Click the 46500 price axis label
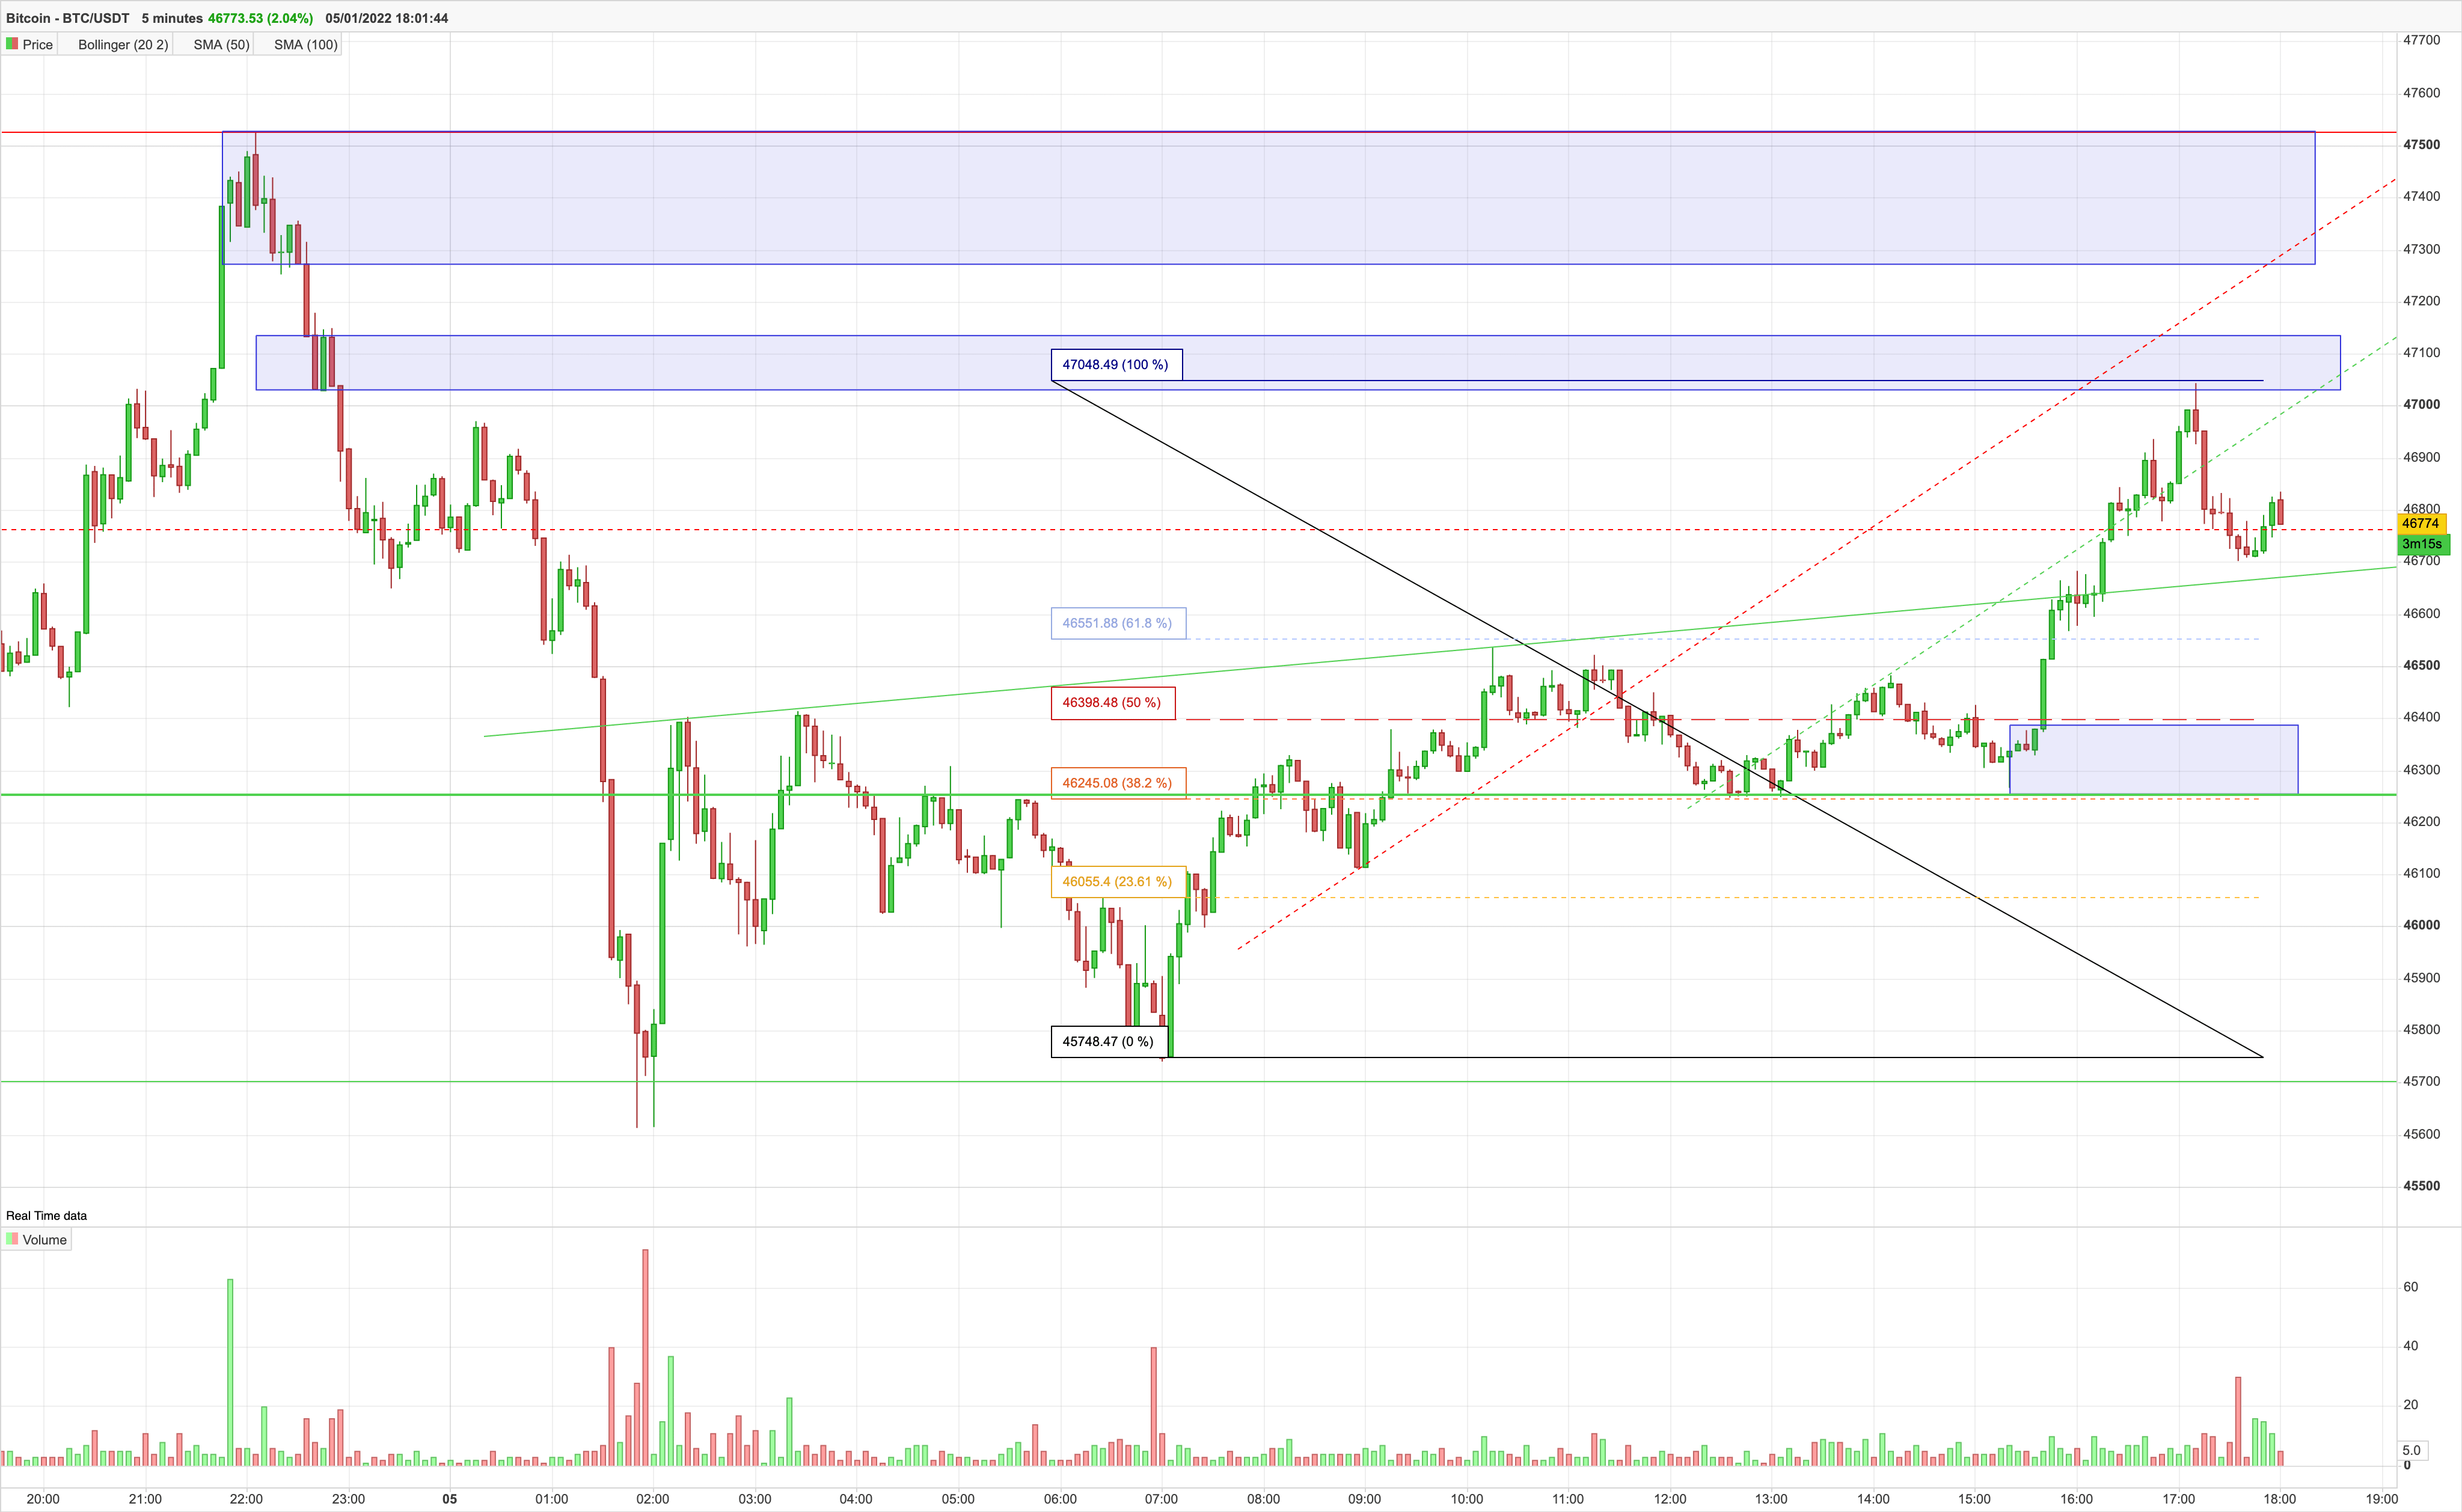The width and height of the screenshot is (2462, 1512). click(2422, 666)
